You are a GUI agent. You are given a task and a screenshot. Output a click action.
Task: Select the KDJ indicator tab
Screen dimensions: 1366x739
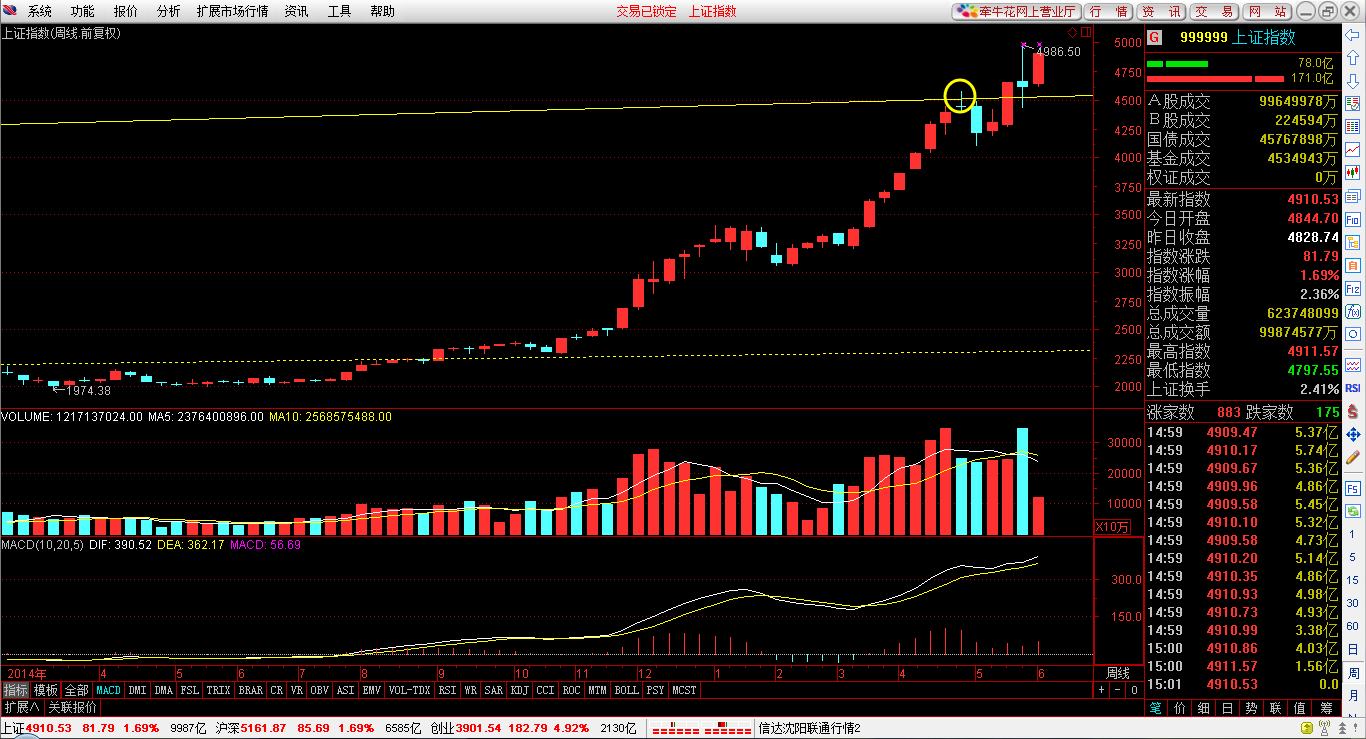[519, 690]
